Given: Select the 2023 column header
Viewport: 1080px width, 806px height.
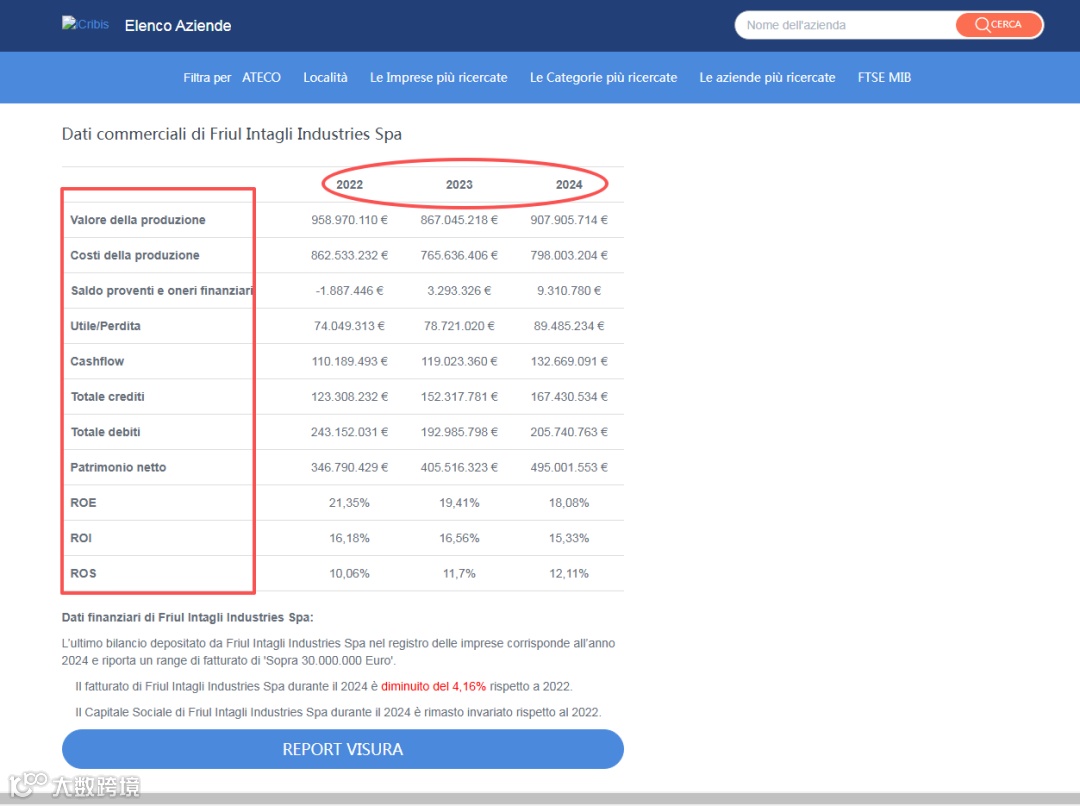Looking at the screenshot, I should point(459,185).
